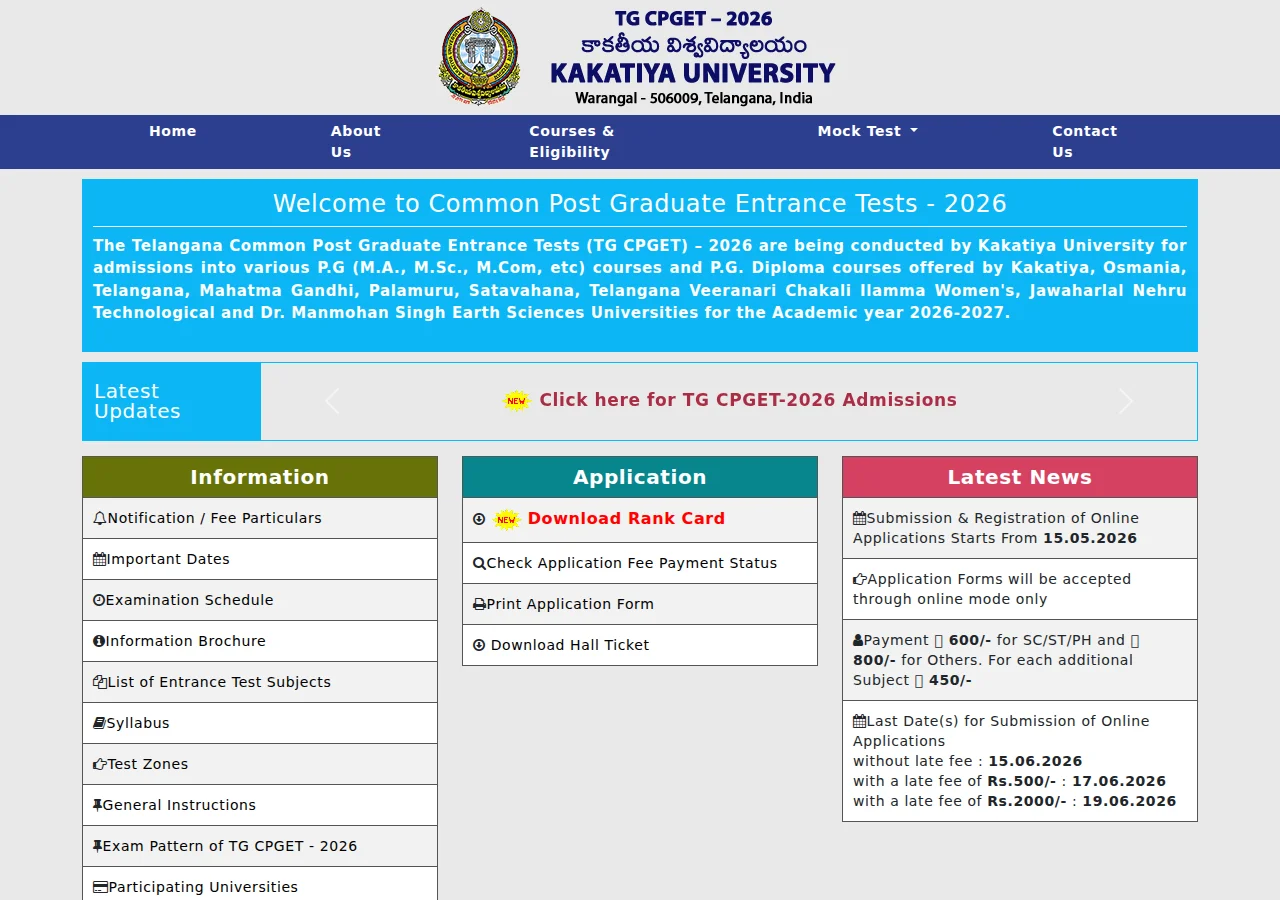The image size is (1280, 900).
Task: Click the info icon beside Information Brochure
Action: coord(99,641)
